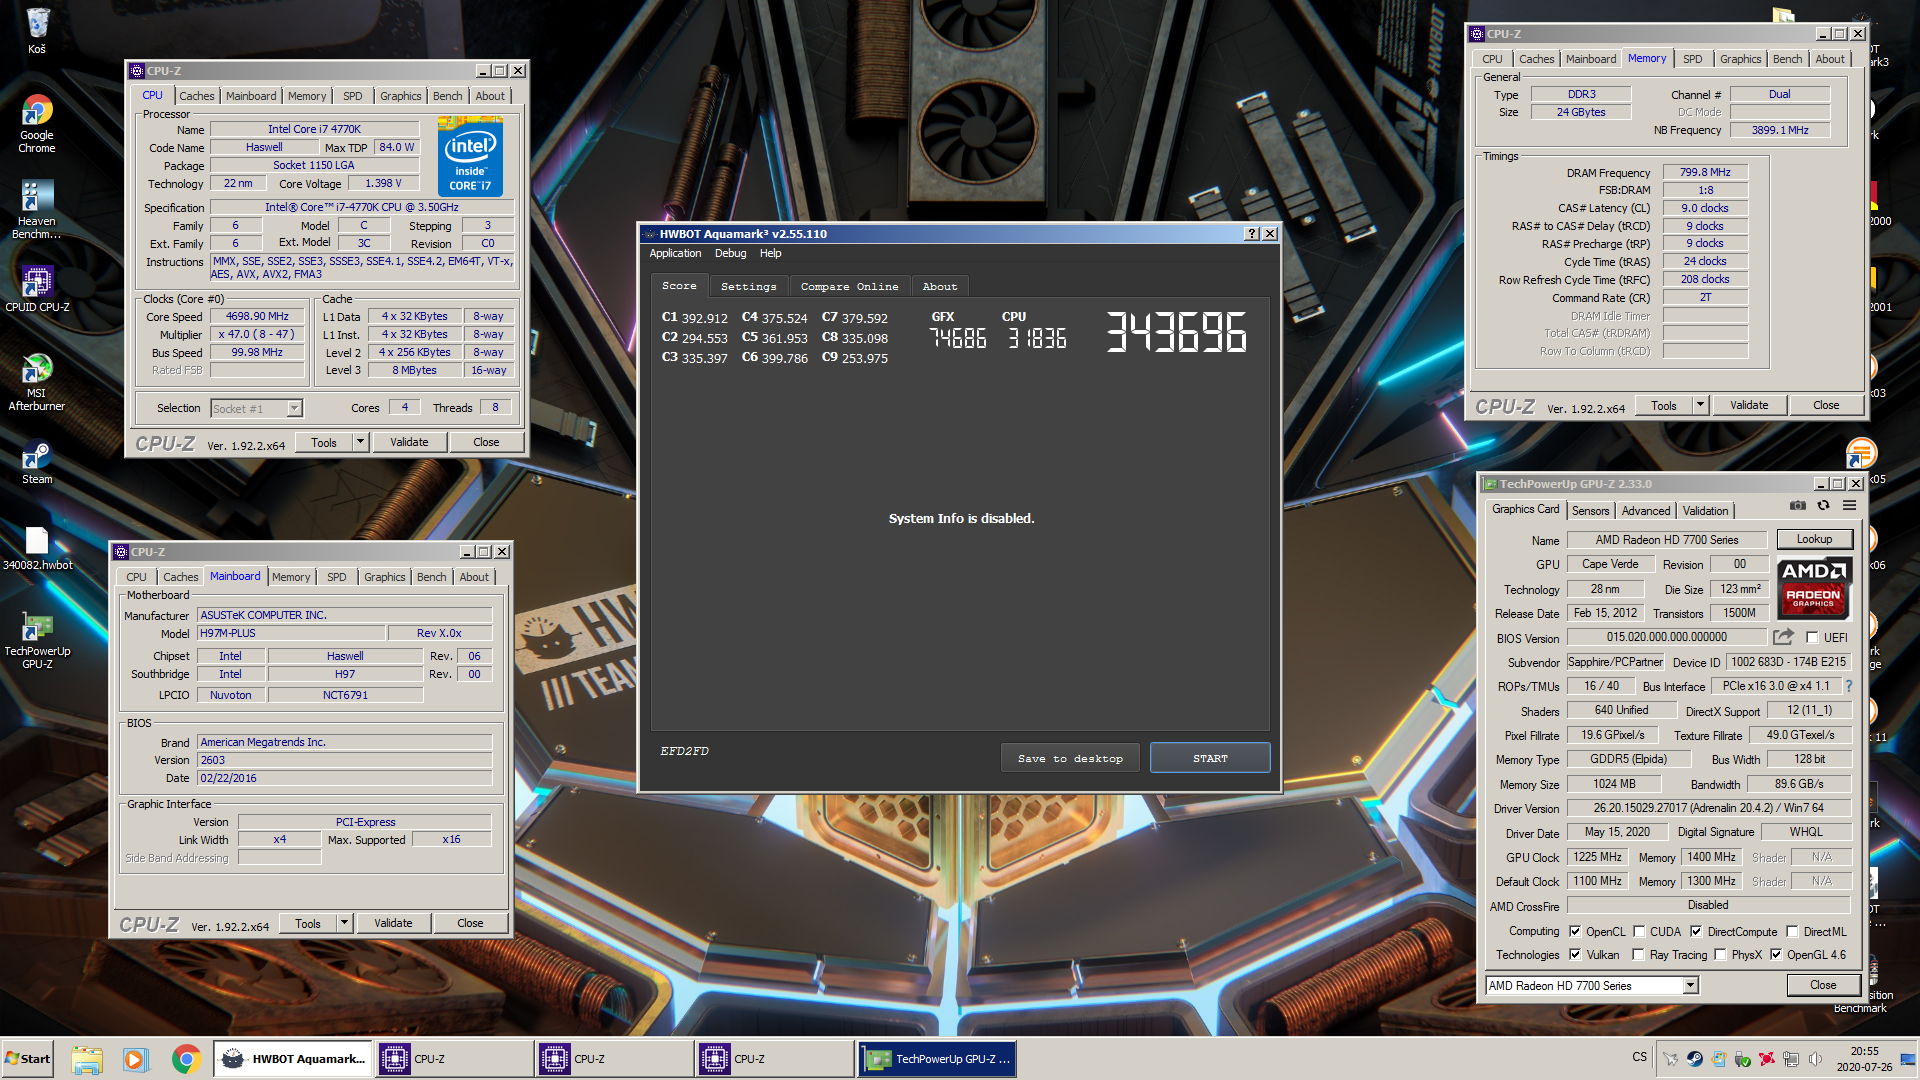This screenshot has height=1080, width=1920.
Task: Open the Steam desktop shortcut
Action: pyautogui.click(x=37, y=463)
